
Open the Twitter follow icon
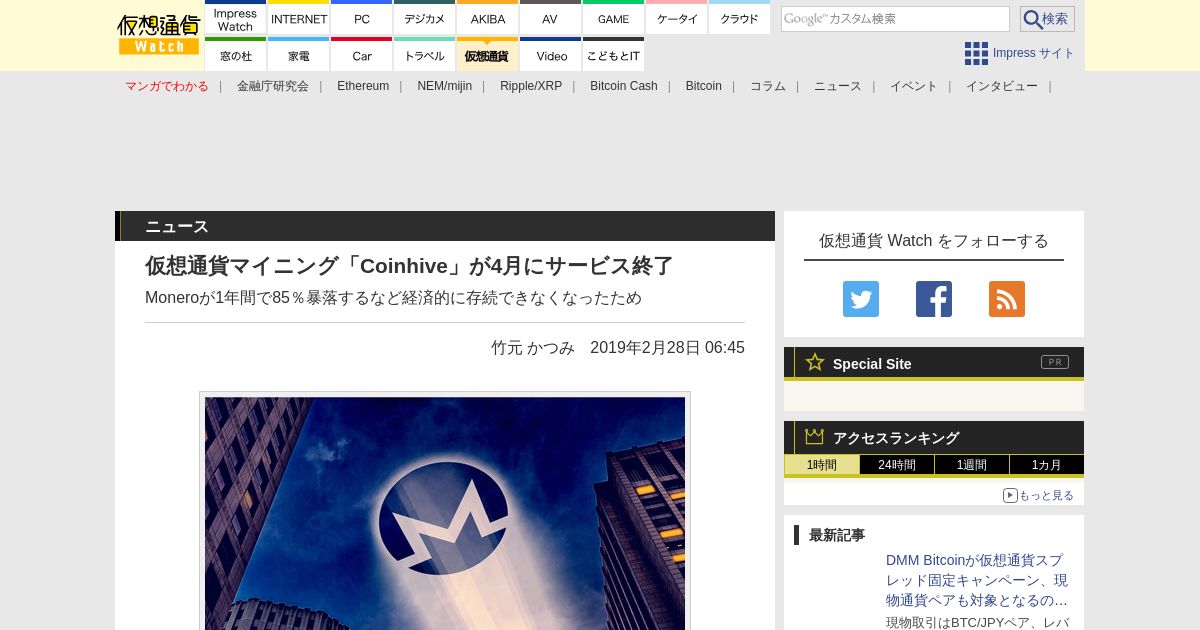[x=861, y=299]
